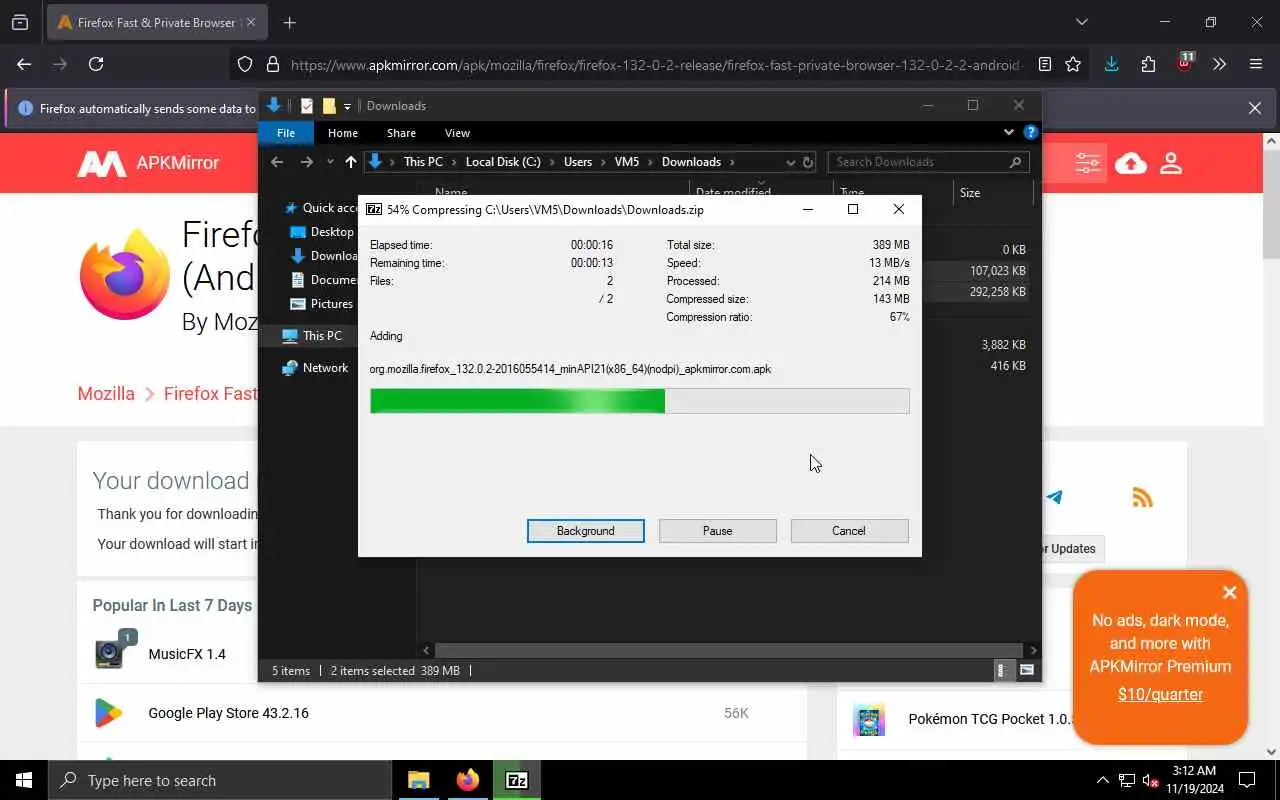Bookmark this page with star icon

[x=1073, y=64]
